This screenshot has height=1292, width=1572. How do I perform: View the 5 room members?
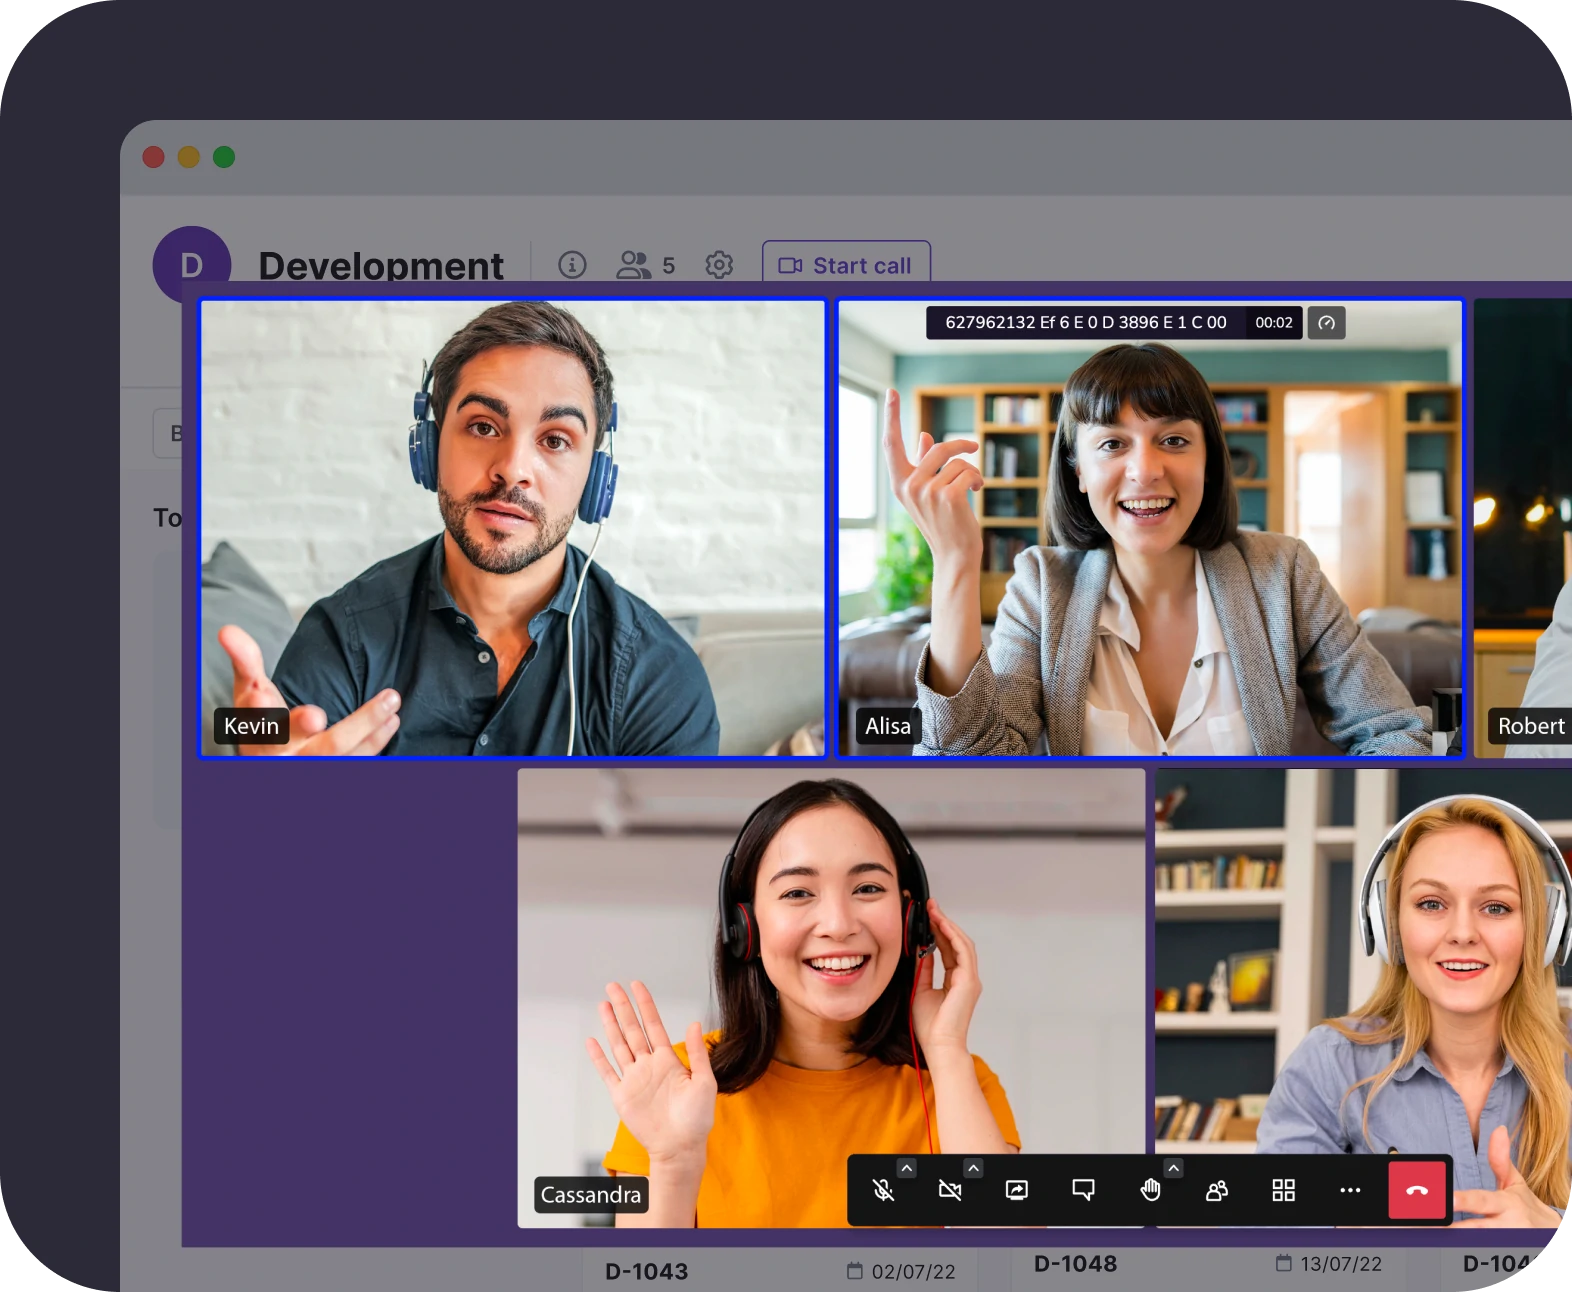click(x=645, y=265)
